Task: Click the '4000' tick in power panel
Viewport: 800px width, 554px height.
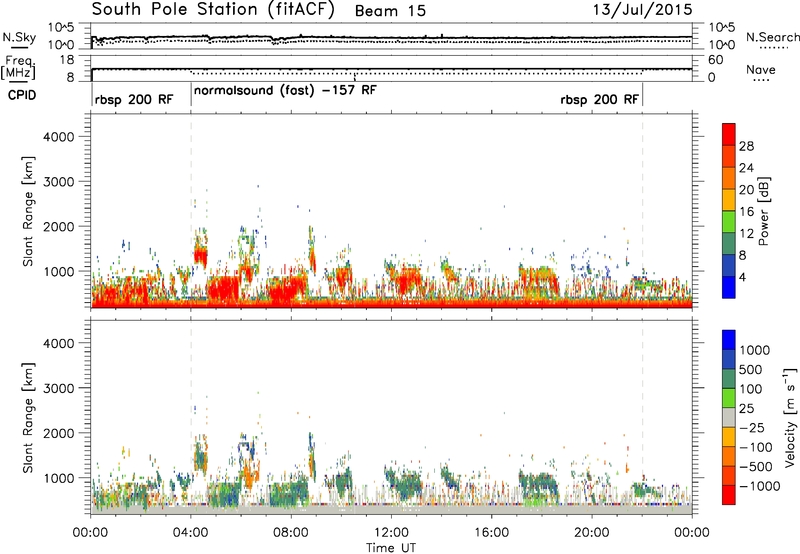Action: [58, 137]
